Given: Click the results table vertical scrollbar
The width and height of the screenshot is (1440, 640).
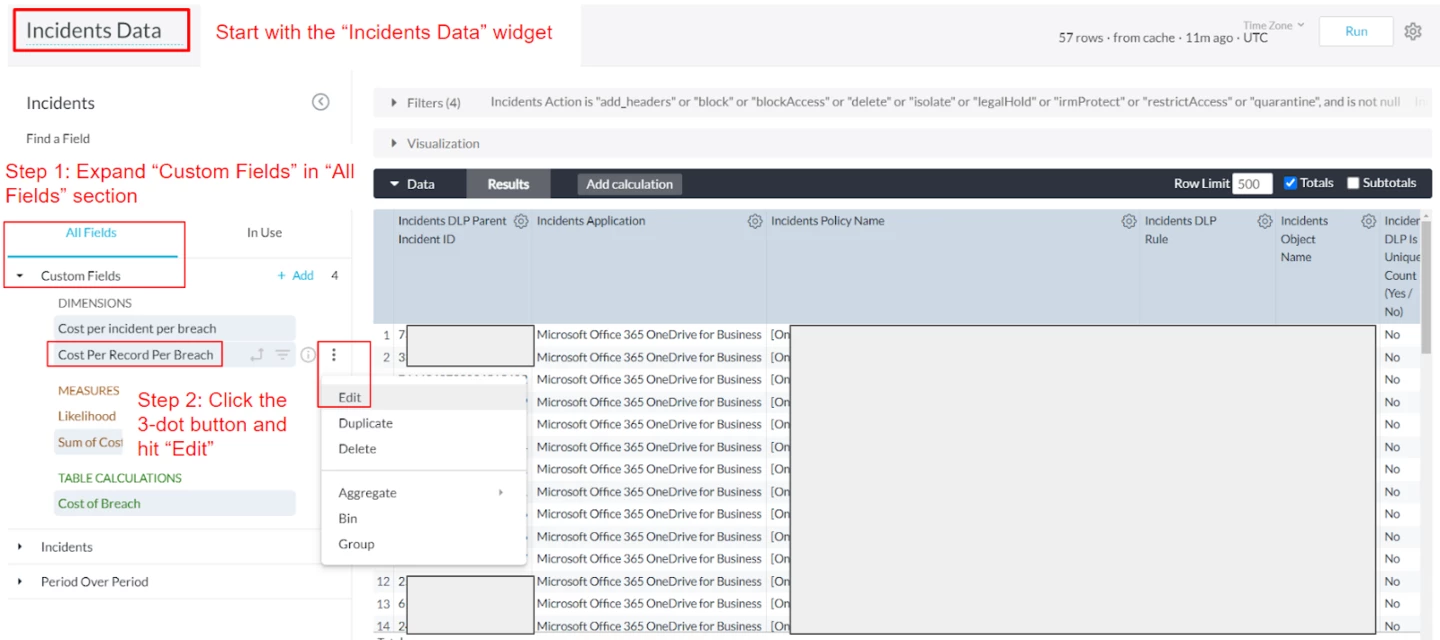Looking at the screenshot, I should (x=1426, y=288).
